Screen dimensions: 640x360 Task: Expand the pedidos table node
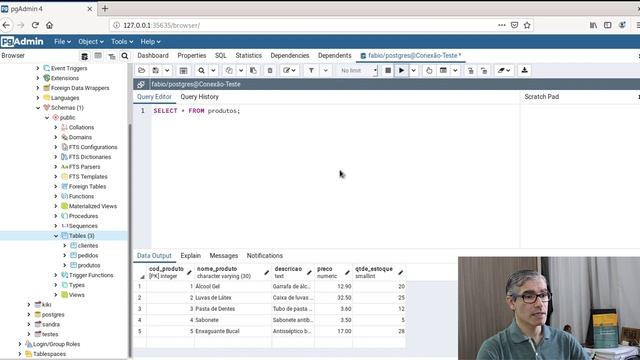[x=65, y=256]
